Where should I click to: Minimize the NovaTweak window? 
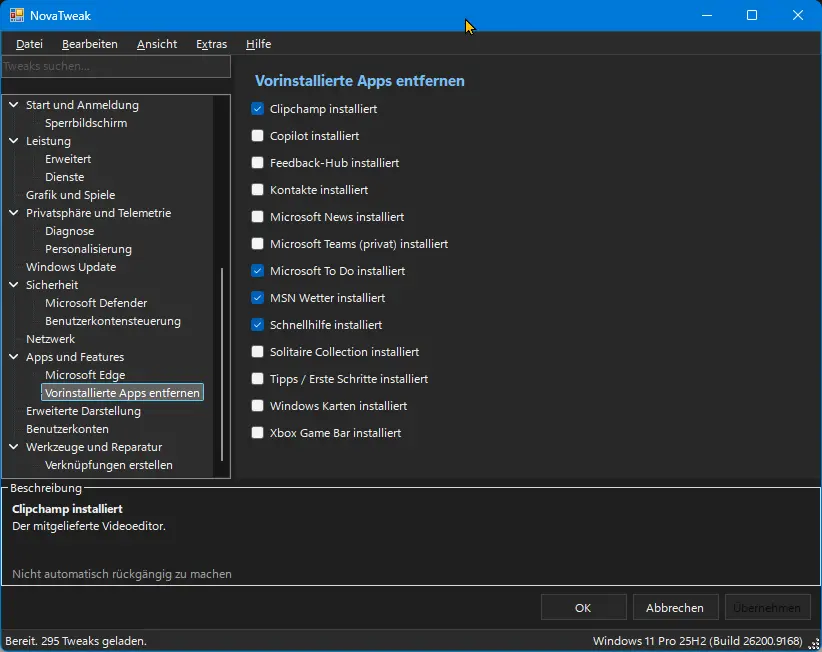707,15
